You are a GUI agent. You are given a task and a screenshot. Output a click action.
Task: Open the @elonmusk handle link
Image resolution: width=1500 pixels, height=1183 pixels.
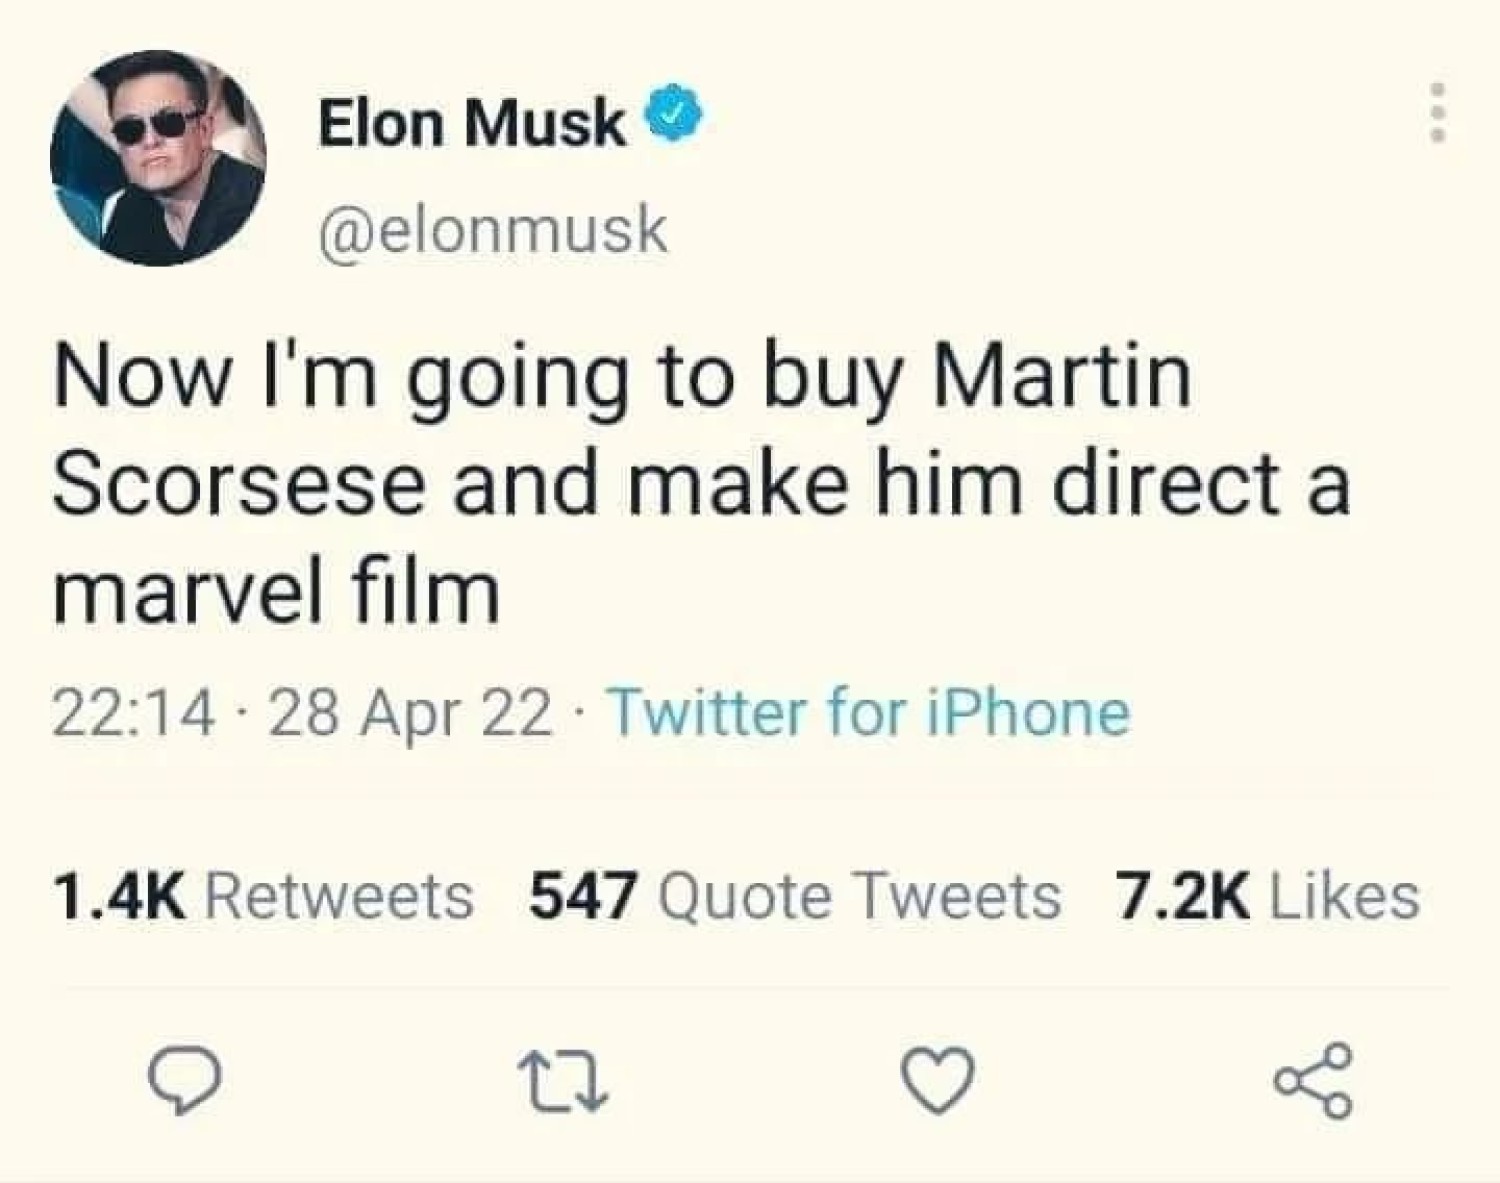pyautogui.click(x=492, y=230)
